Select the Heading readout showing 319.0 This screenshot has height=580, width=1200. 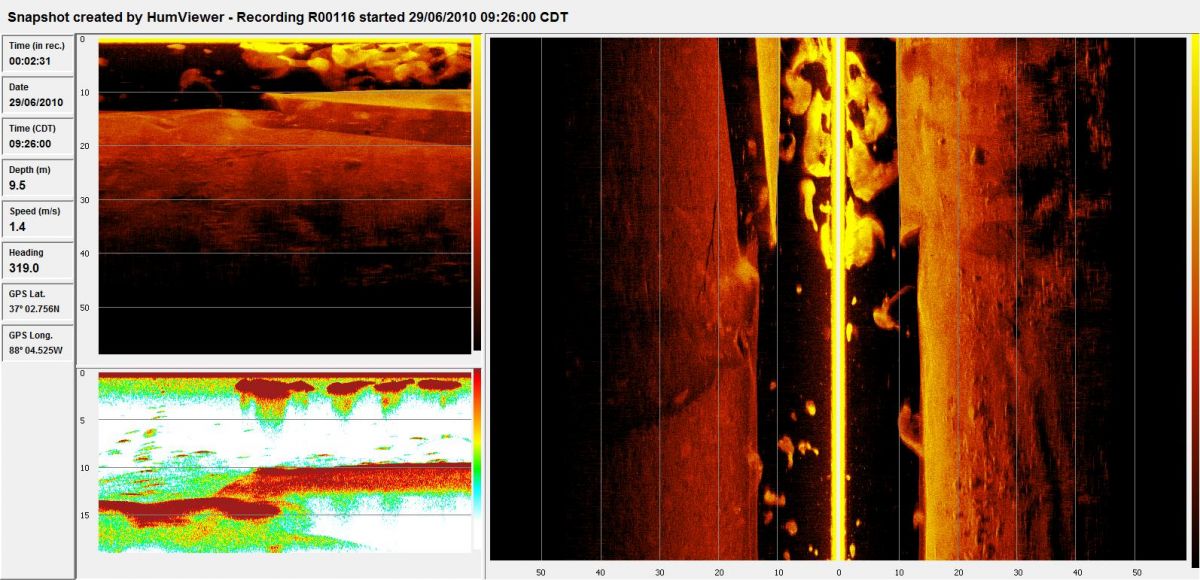[x=38, y=261]
